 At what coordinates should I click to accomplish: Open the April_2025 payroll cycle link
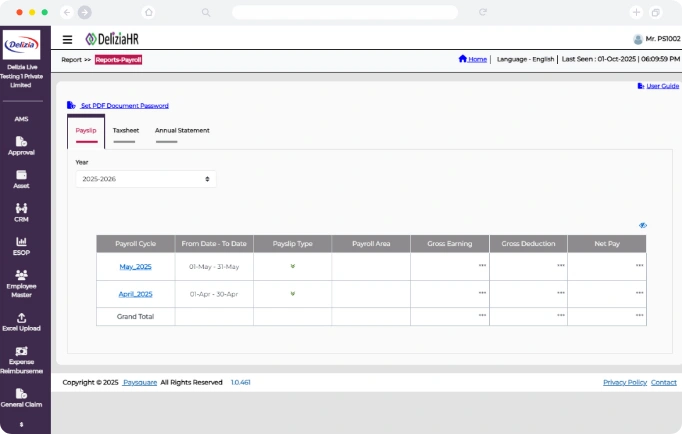(135, 294)
